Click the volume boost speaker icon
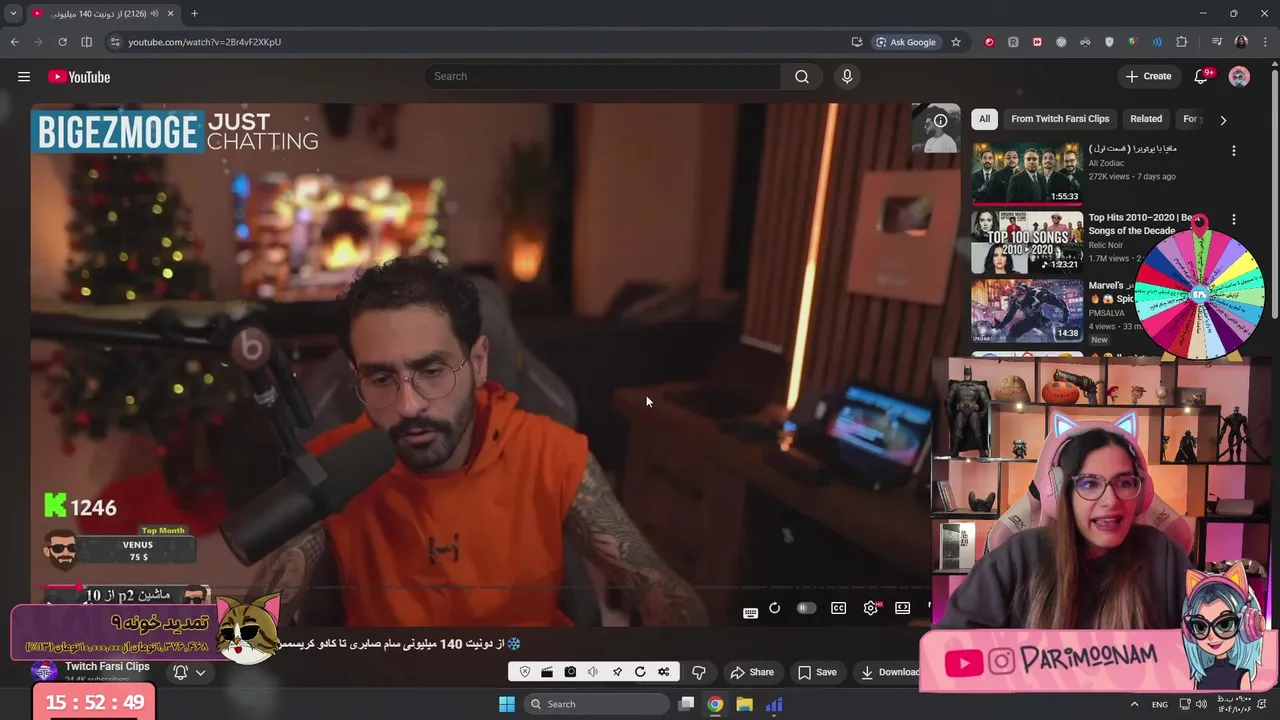 [593, 672]
